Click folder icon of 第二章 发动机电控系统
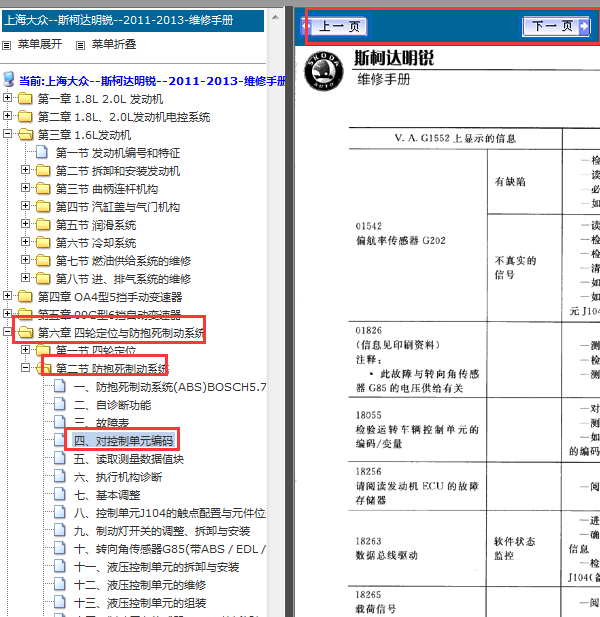Viewport: 600px width, 617px height. click(x=25, y=116)
